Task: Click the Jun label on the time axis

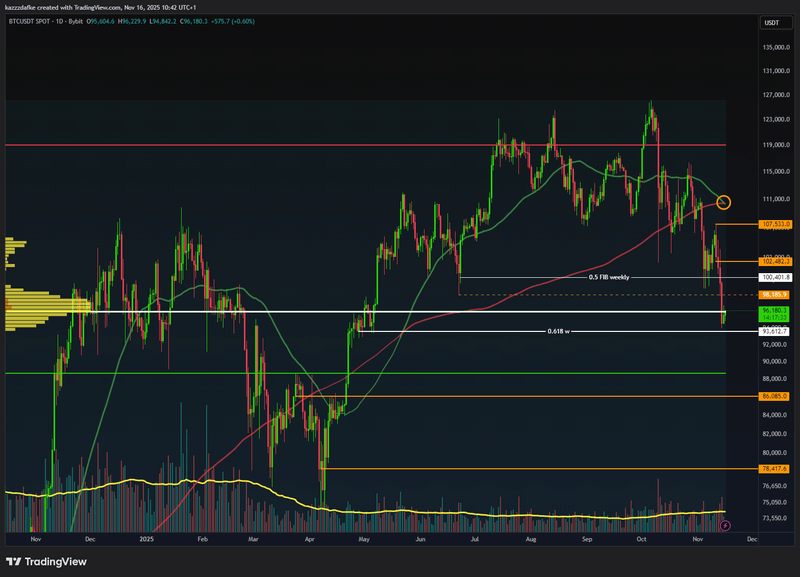Action: (420, 539)
